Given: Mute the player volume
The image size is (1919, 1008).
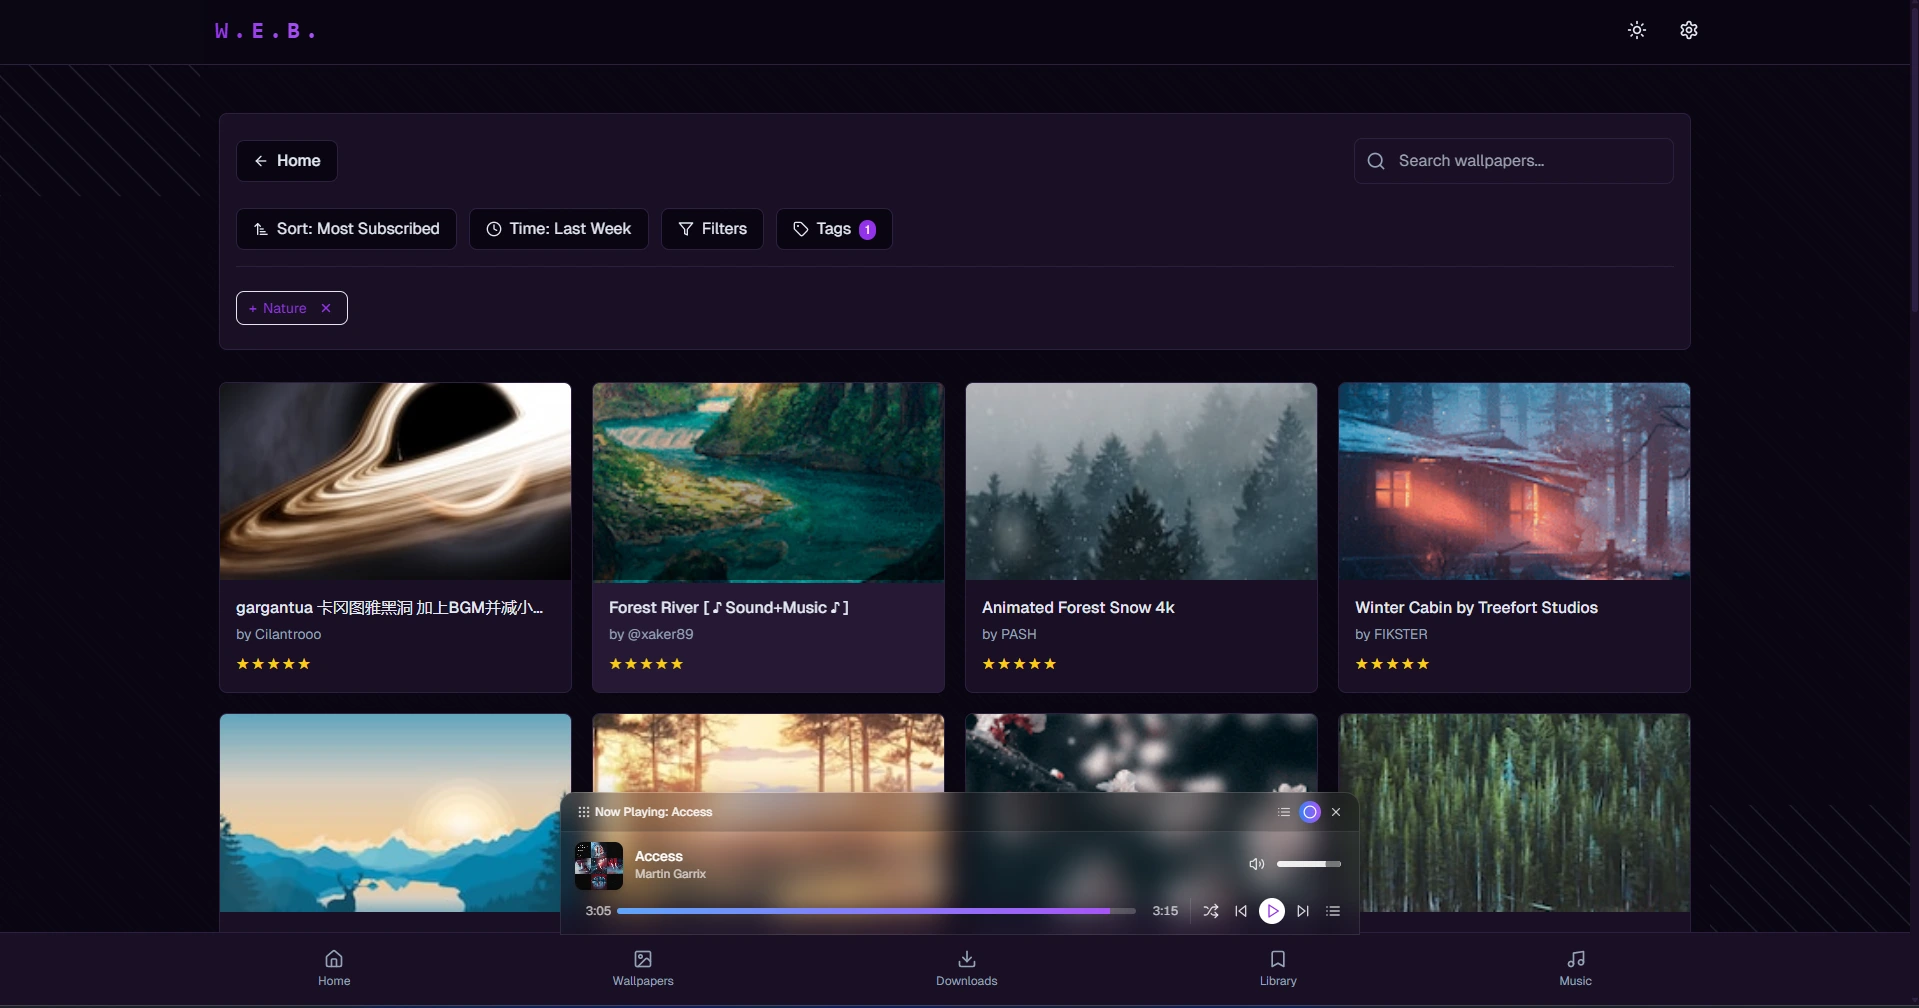Looking at the screenshot, I should 1257,864.
